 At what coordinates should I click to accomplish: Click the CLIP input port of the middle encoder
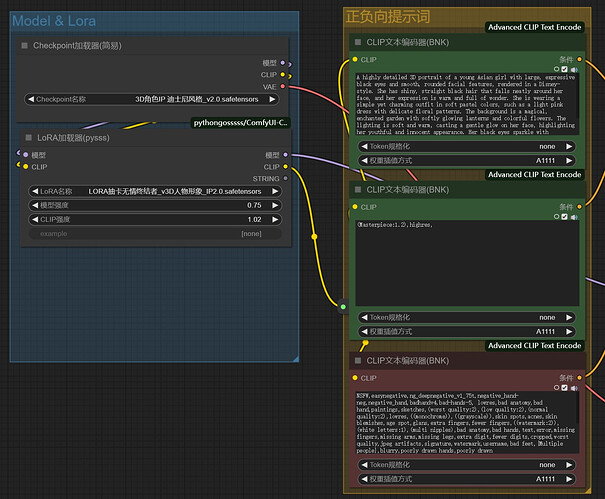pos(354,207)
